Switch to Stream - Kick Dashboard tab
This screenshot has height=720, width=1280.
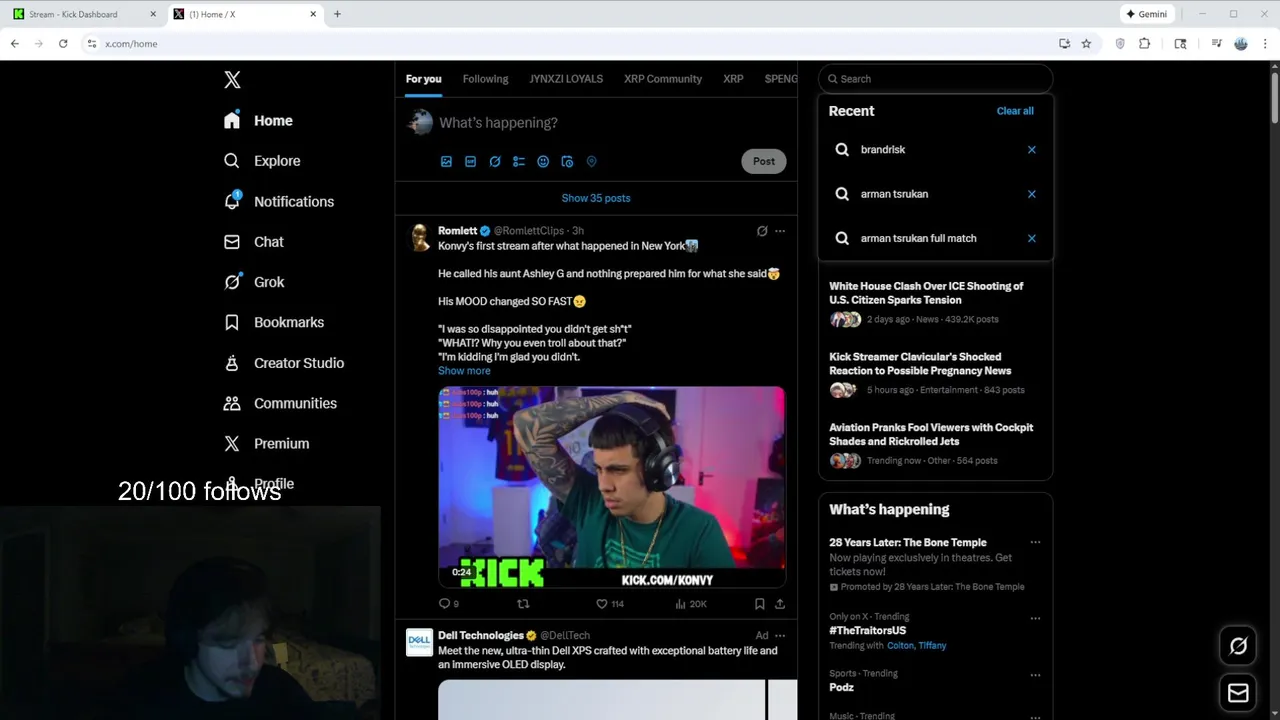click(85, 14)
